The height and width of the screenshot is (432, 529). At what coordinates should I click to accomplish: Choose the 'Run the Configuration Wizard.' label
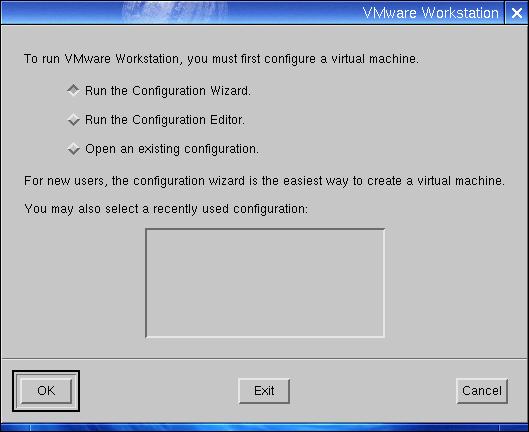pos(168,91)
